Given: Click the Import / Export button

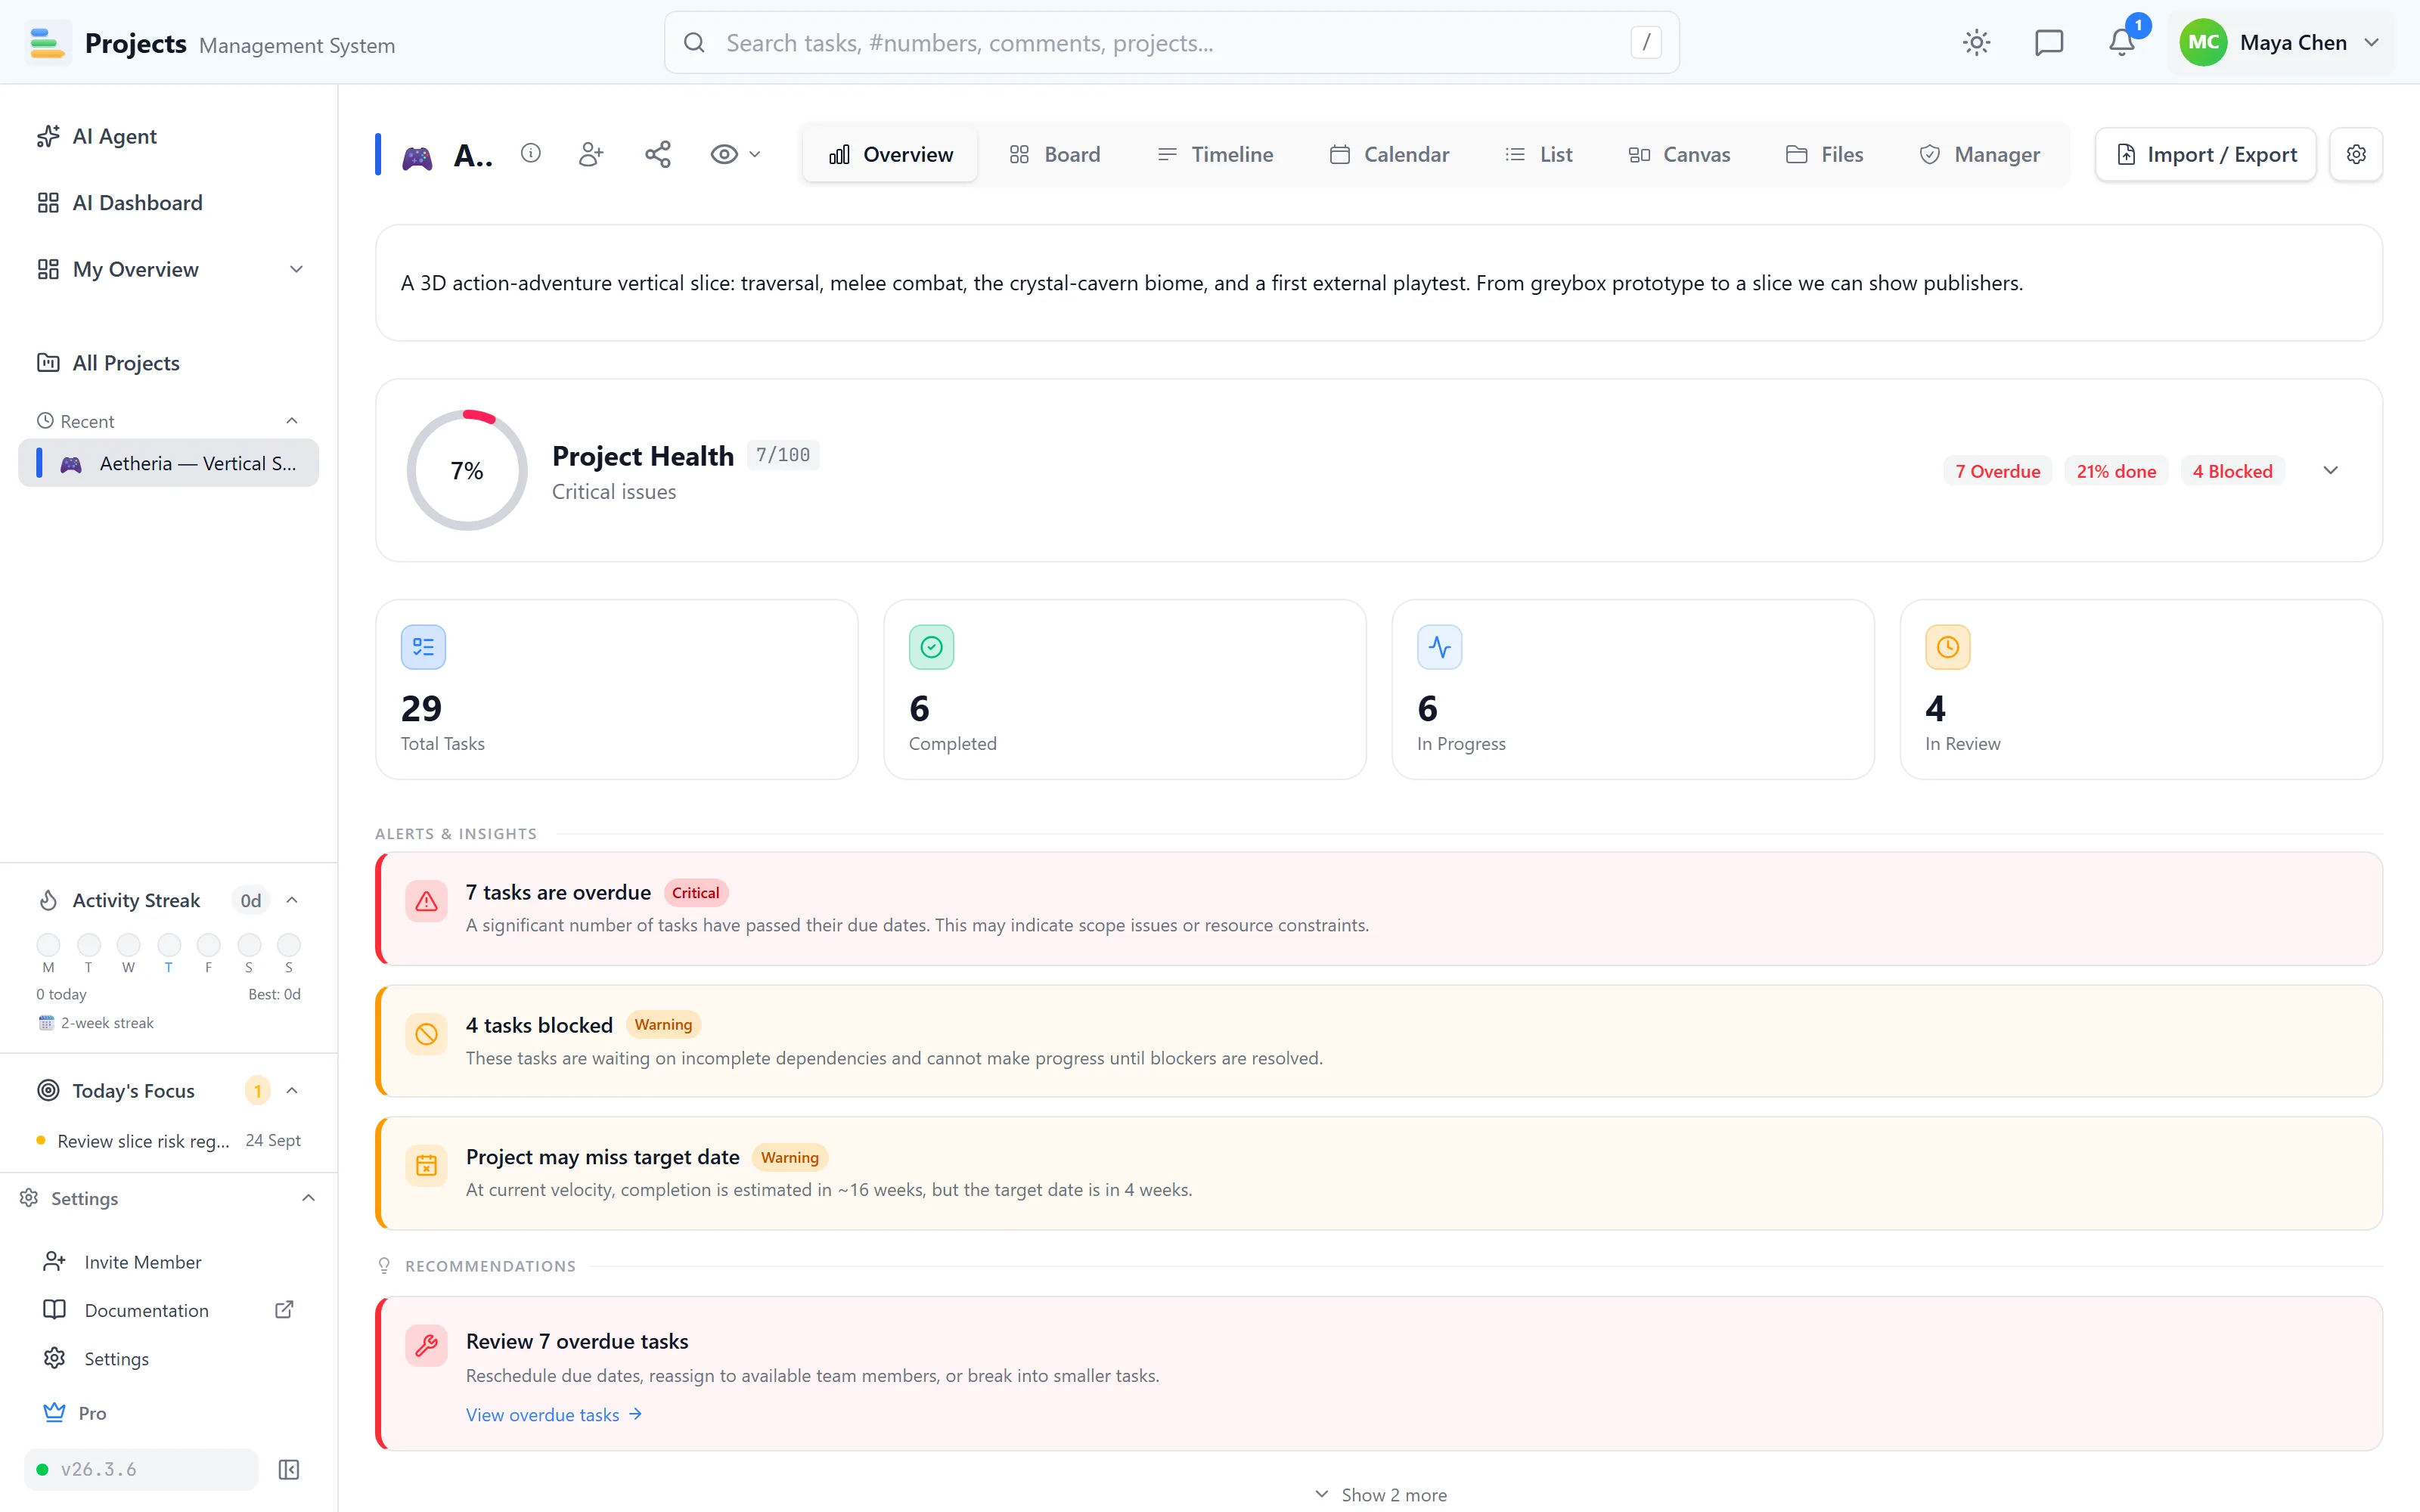Looking at the screenshot, I should click(2206, 154).
